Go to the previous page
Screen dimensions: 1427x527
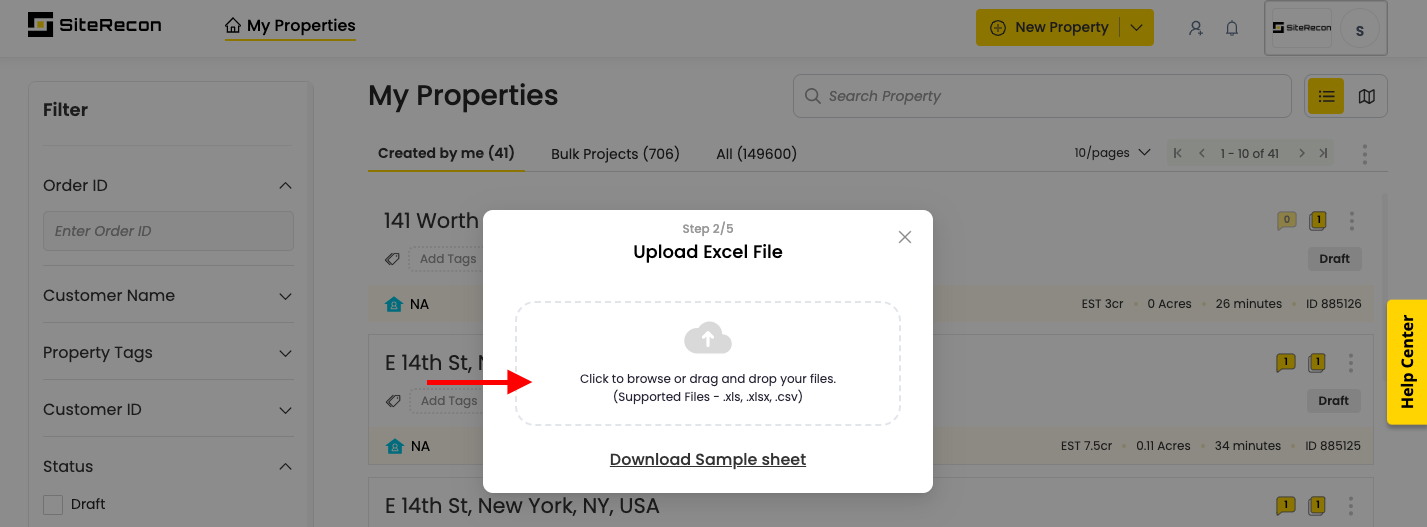click(x=1202, y=153)
